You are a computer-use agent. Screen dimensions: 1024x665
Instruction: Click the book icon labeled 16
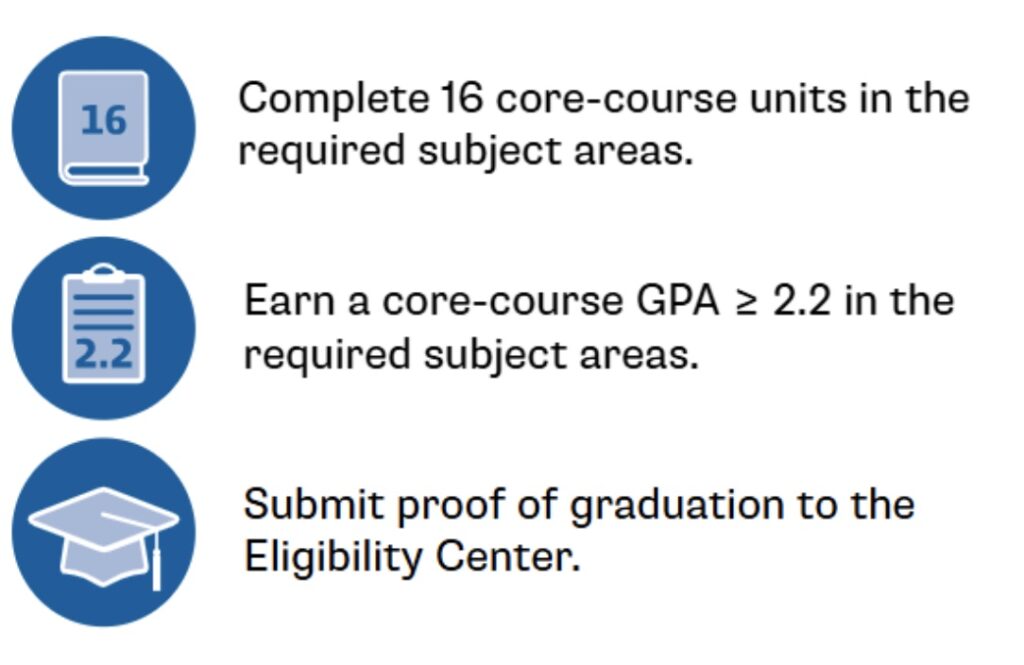click(x=103, y=128)
